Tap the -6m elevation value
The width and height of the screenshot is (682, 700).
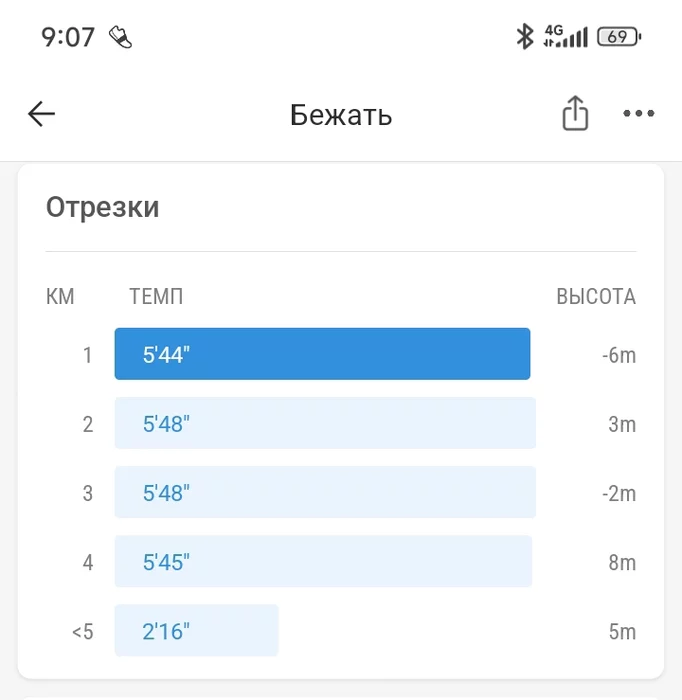pos(619,355)
